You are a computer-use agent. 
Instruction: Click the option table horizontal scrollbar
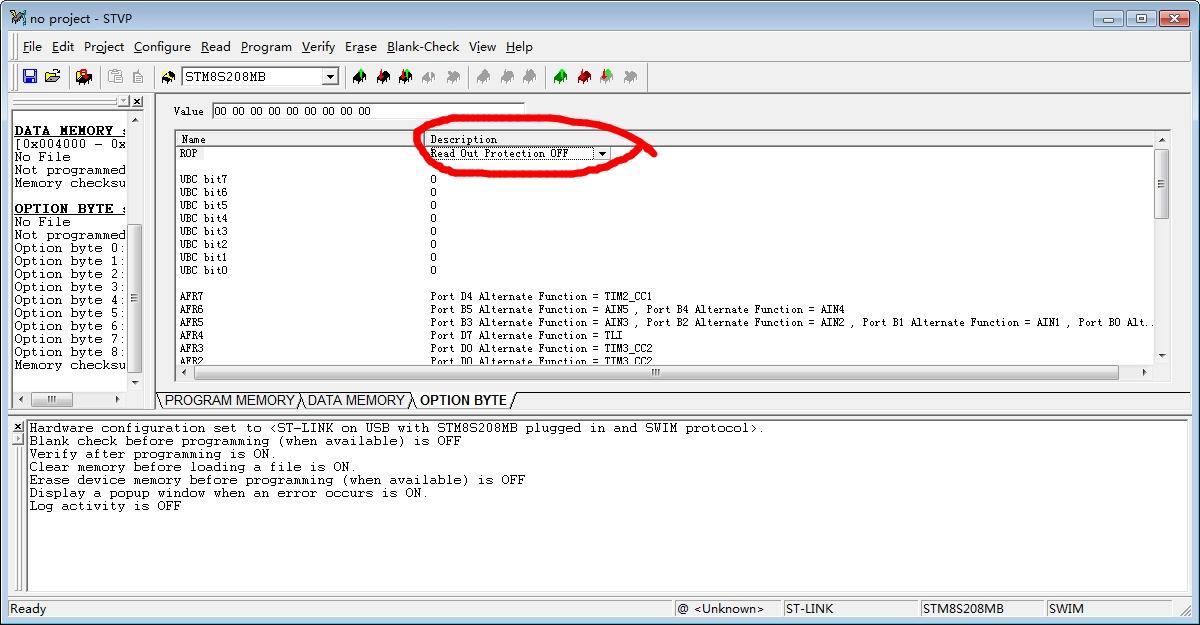tap(656, 373)
